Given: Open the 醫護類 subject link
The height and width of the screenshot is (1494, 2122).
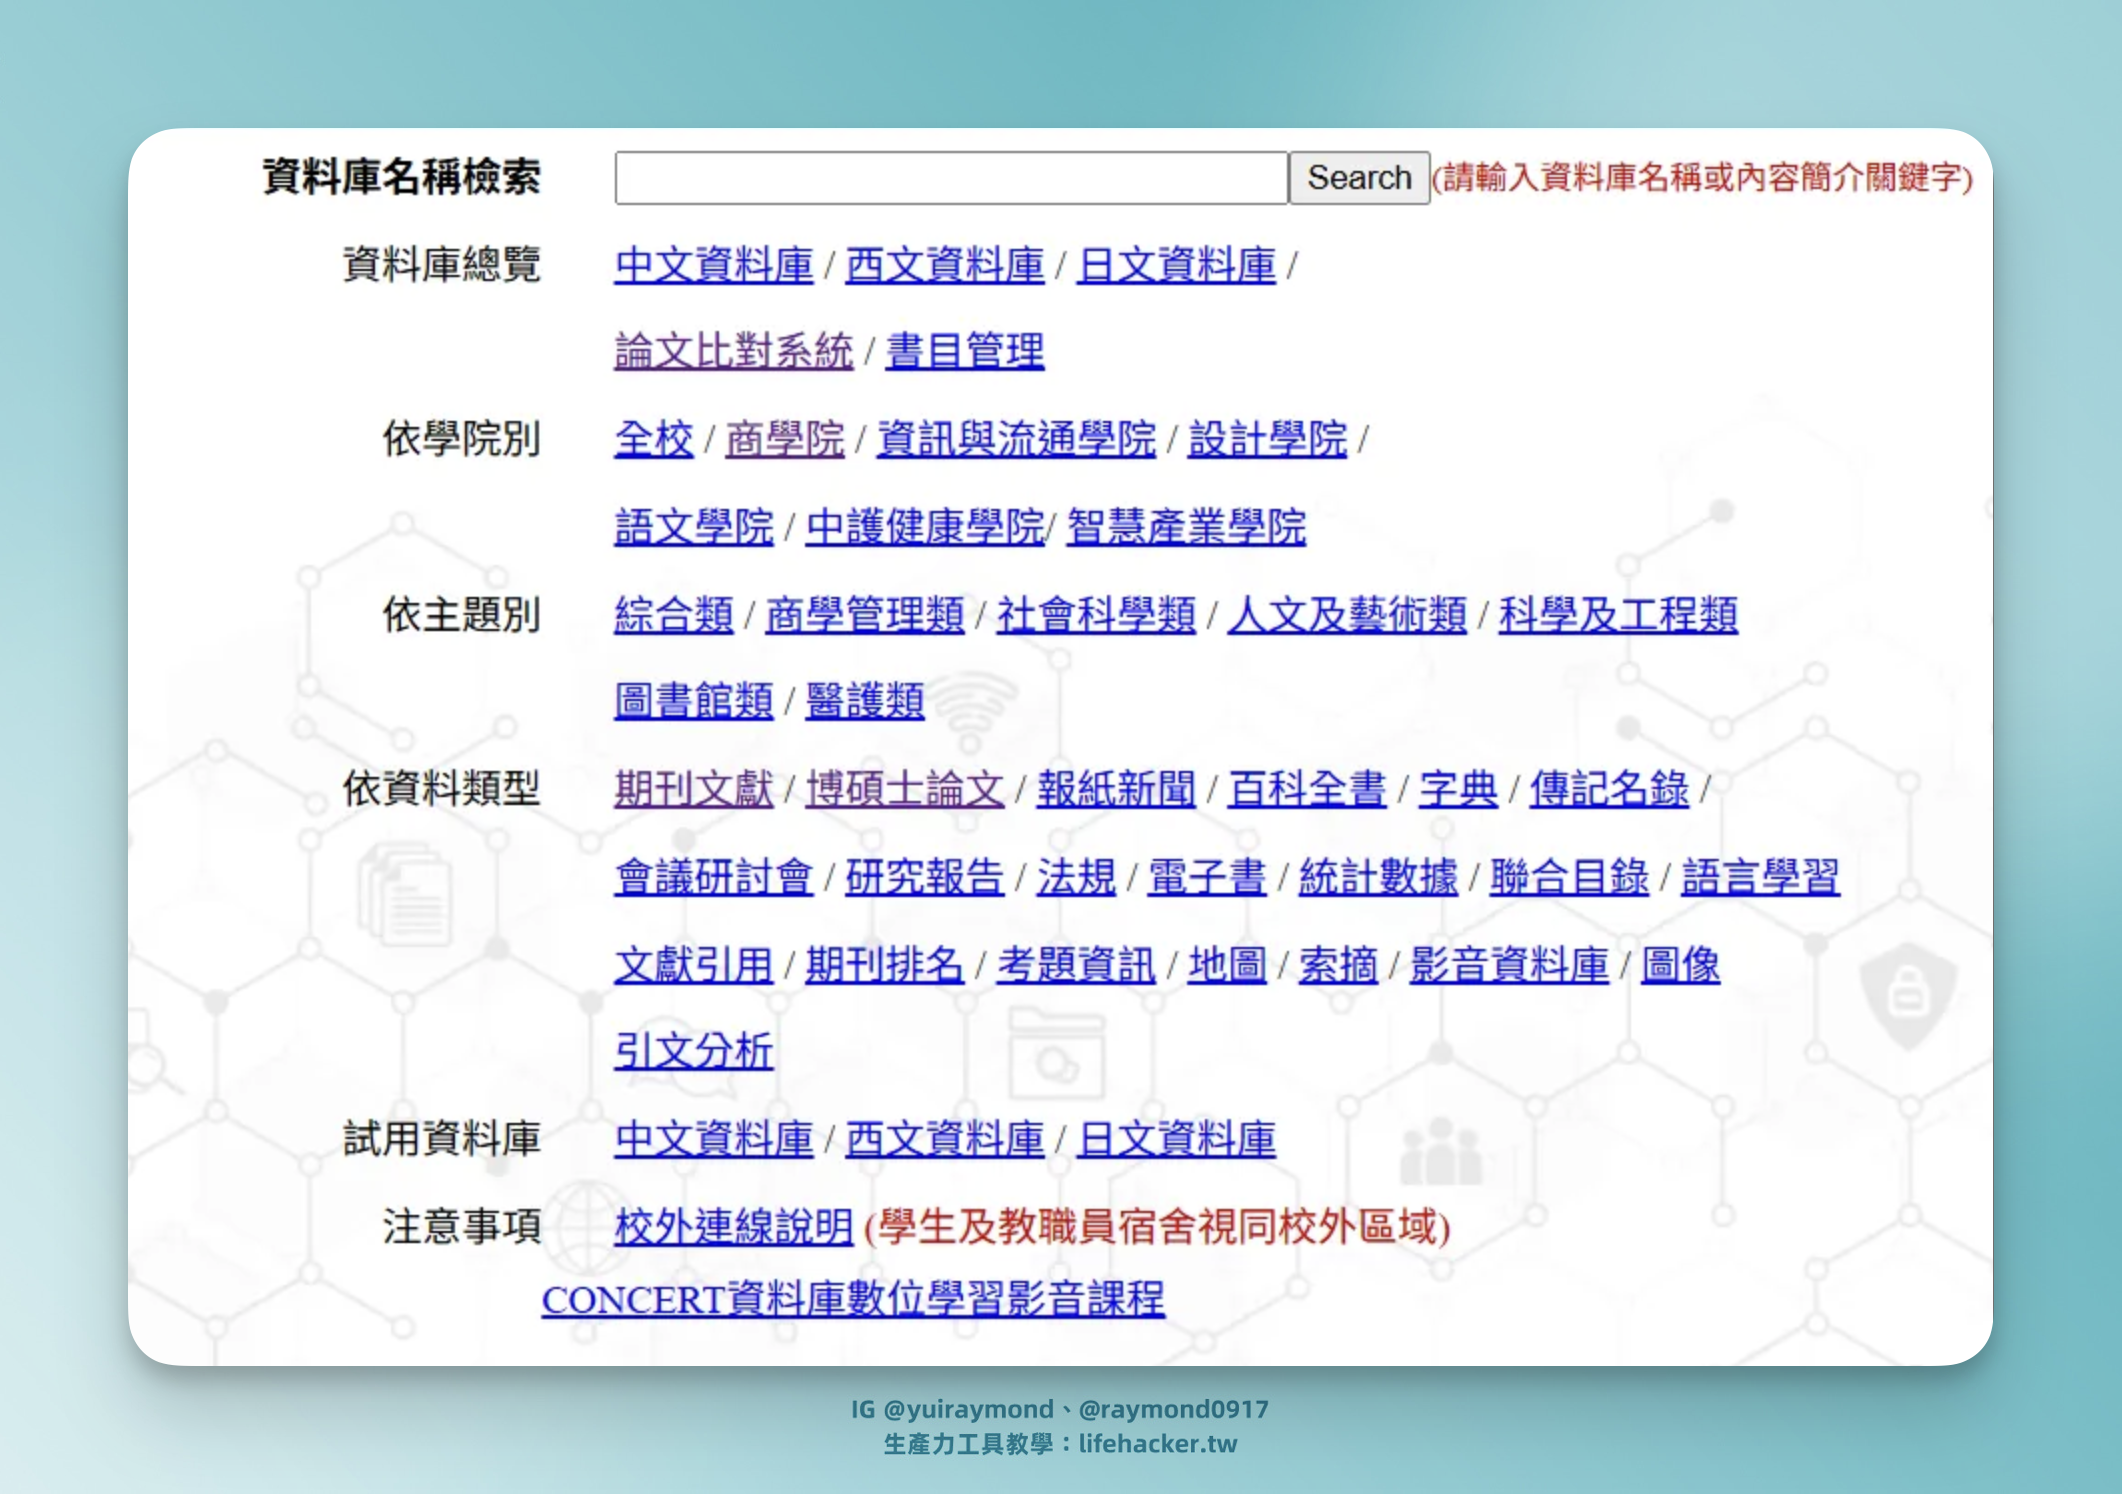Looking at the screenshot, I should pos(864,701).
